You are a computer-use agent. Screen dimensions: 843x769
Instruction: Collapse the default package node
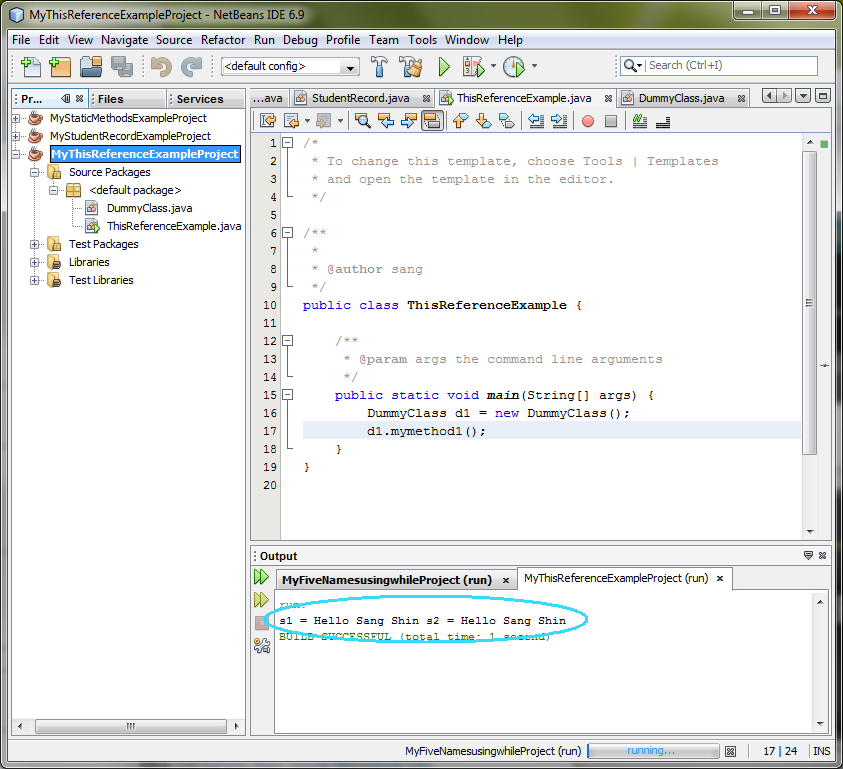pos(53,190)
